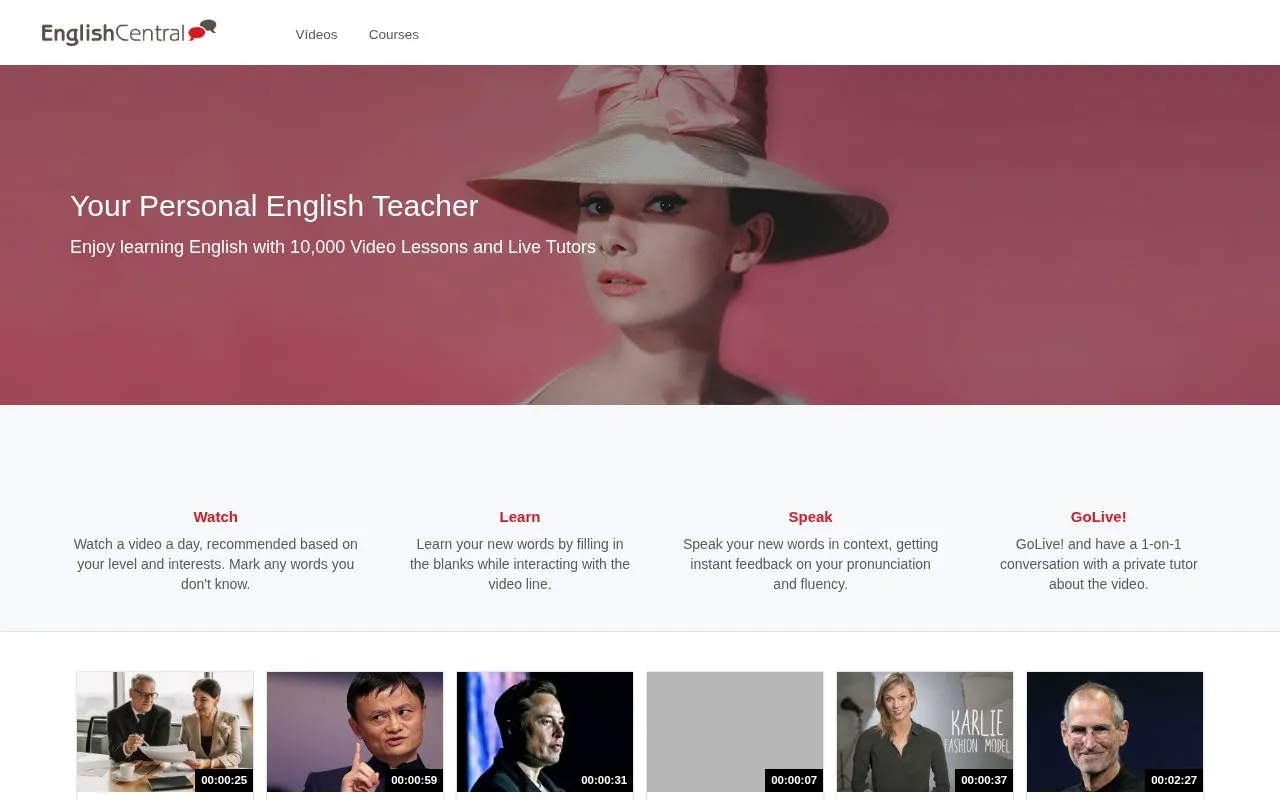Click the 'Speak your new words in context' description
Image resolution: width=1280 pixels, height=800 pixels.
pyautogui.click(x=810, y=564)
